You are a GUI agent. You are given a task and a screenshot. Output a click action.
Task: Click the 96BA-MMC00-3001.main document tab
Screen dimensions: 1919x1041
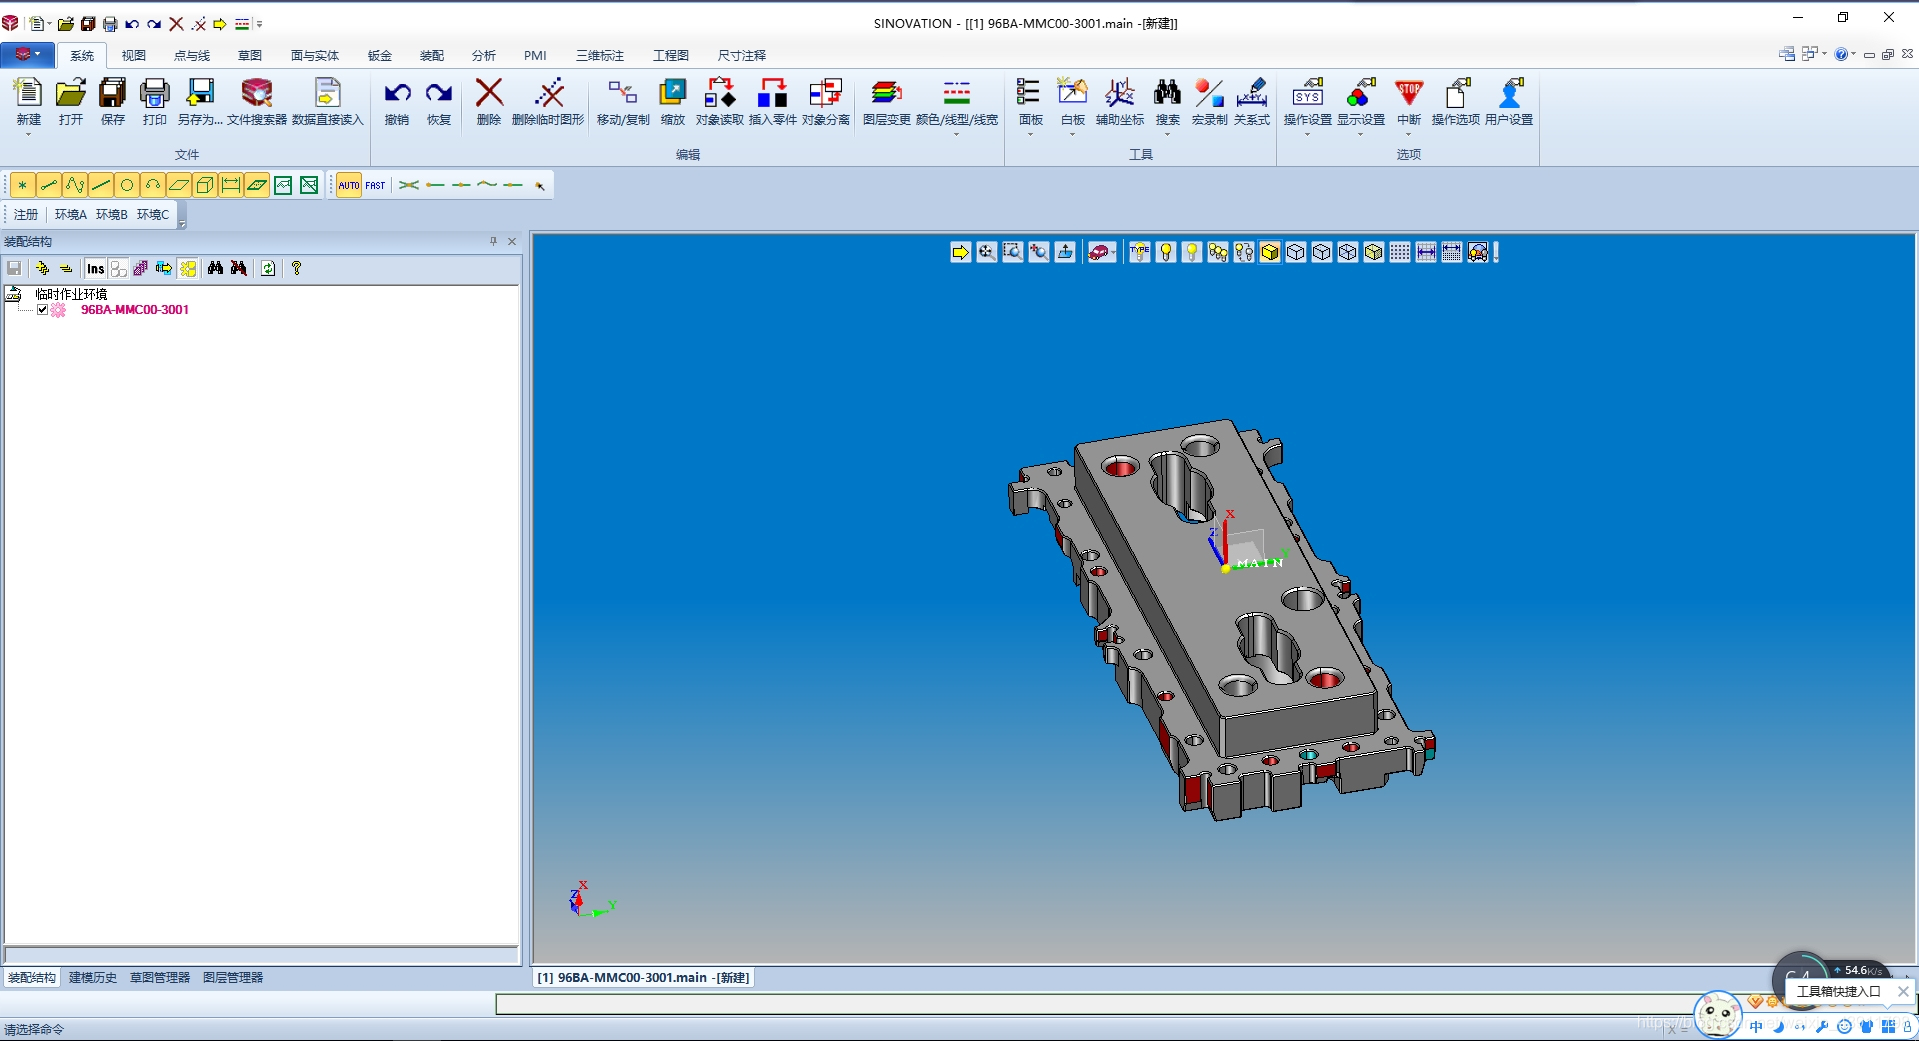(643, 977)
